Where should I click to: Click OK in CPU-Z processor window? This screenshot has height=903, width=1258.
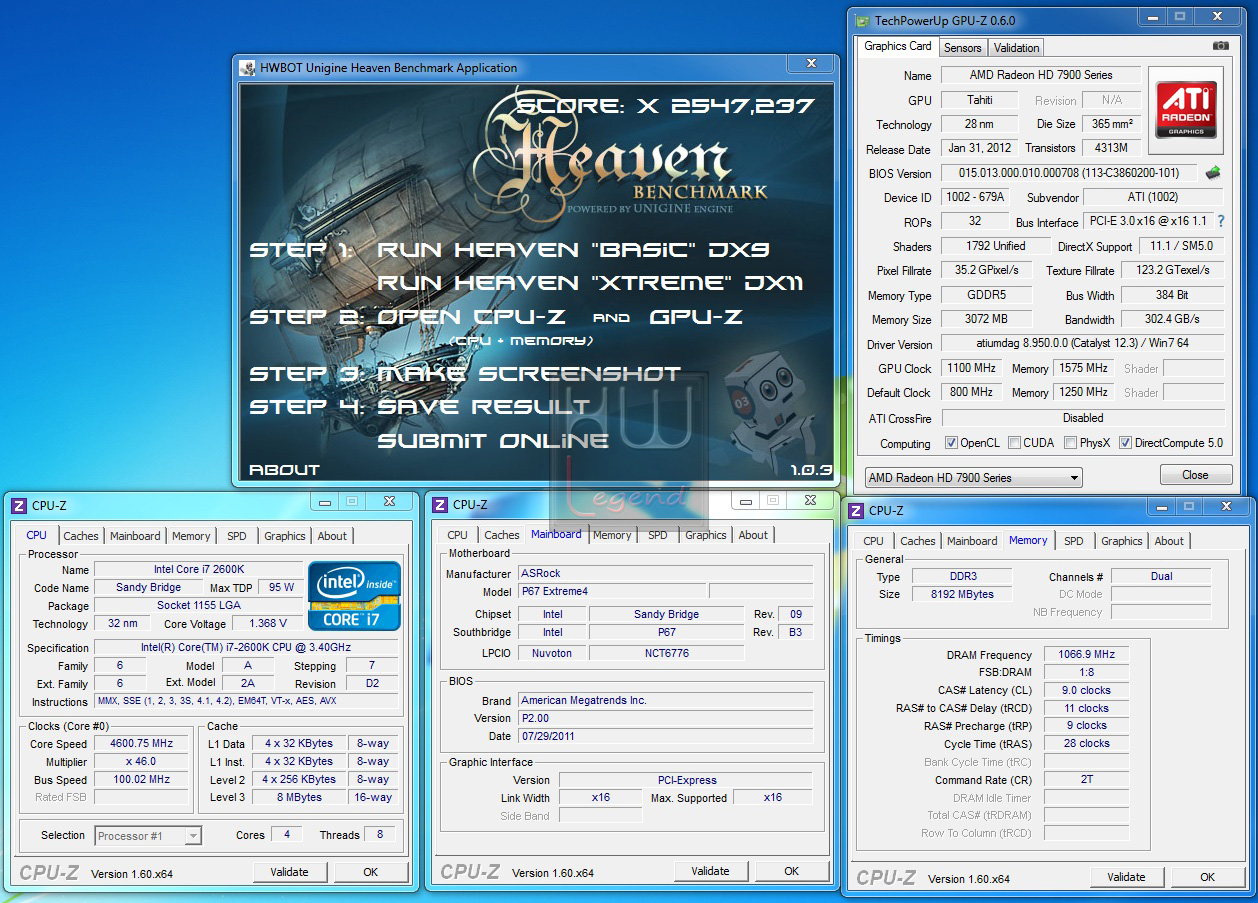[x=370, y=872]
